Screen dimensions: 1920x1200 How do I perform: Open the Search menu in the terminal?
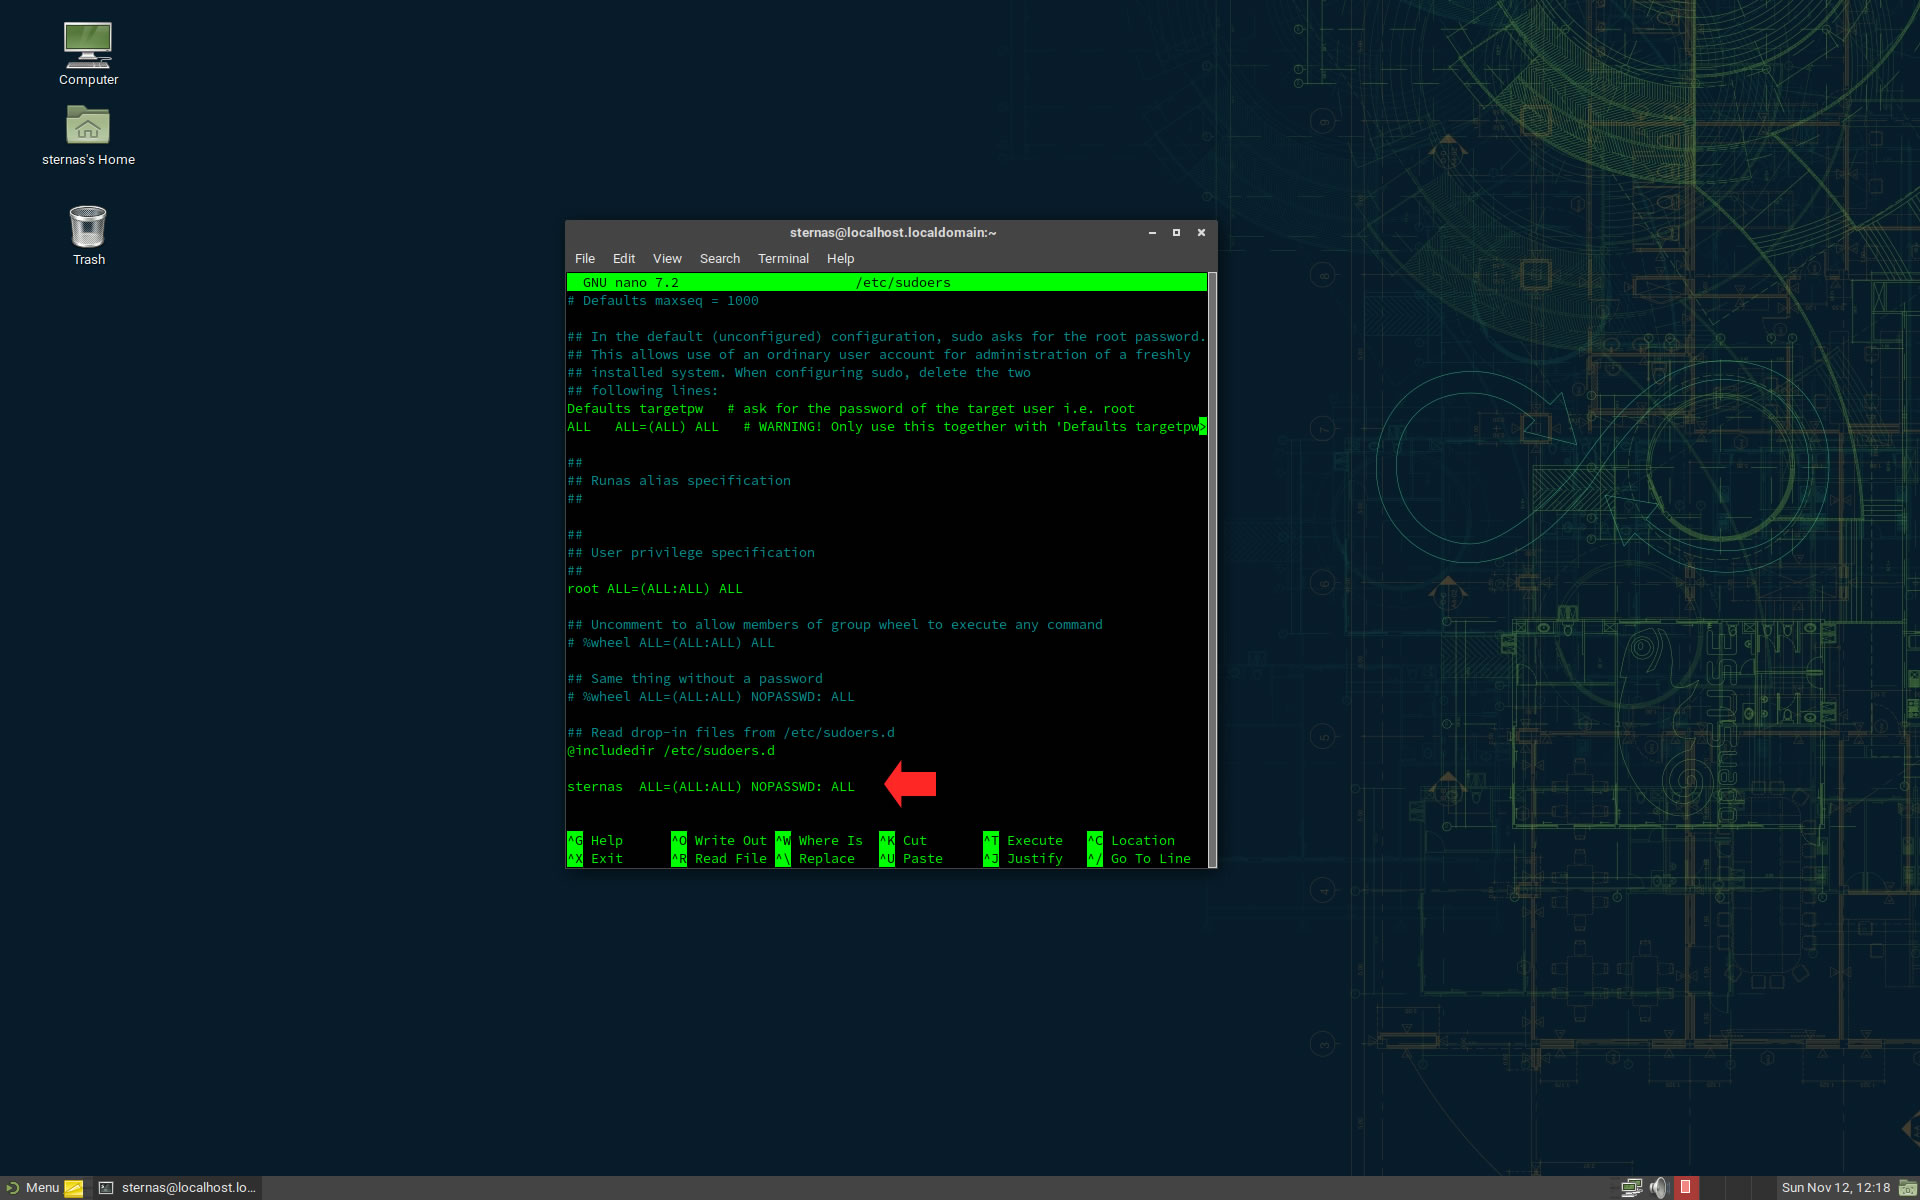coord(720,258)
